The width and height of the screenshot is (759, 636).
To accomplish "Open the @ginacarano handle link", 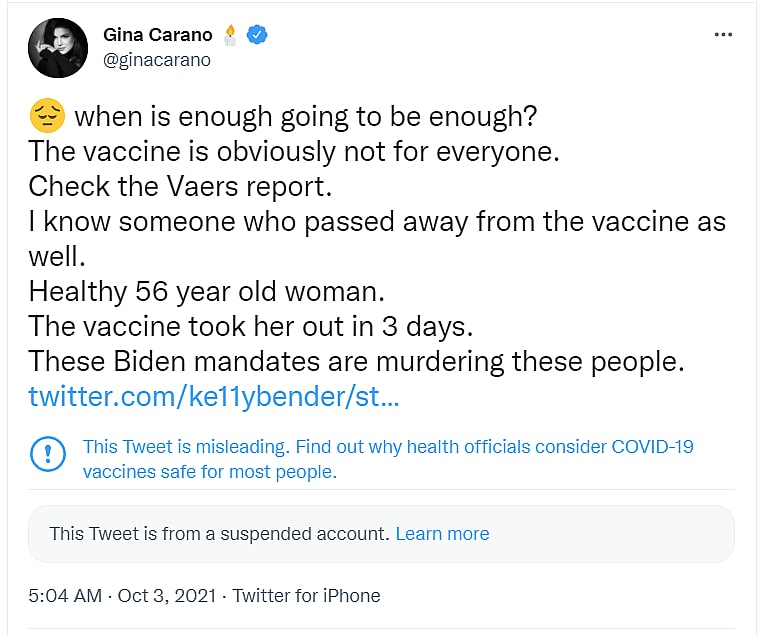I will [157, 59].
